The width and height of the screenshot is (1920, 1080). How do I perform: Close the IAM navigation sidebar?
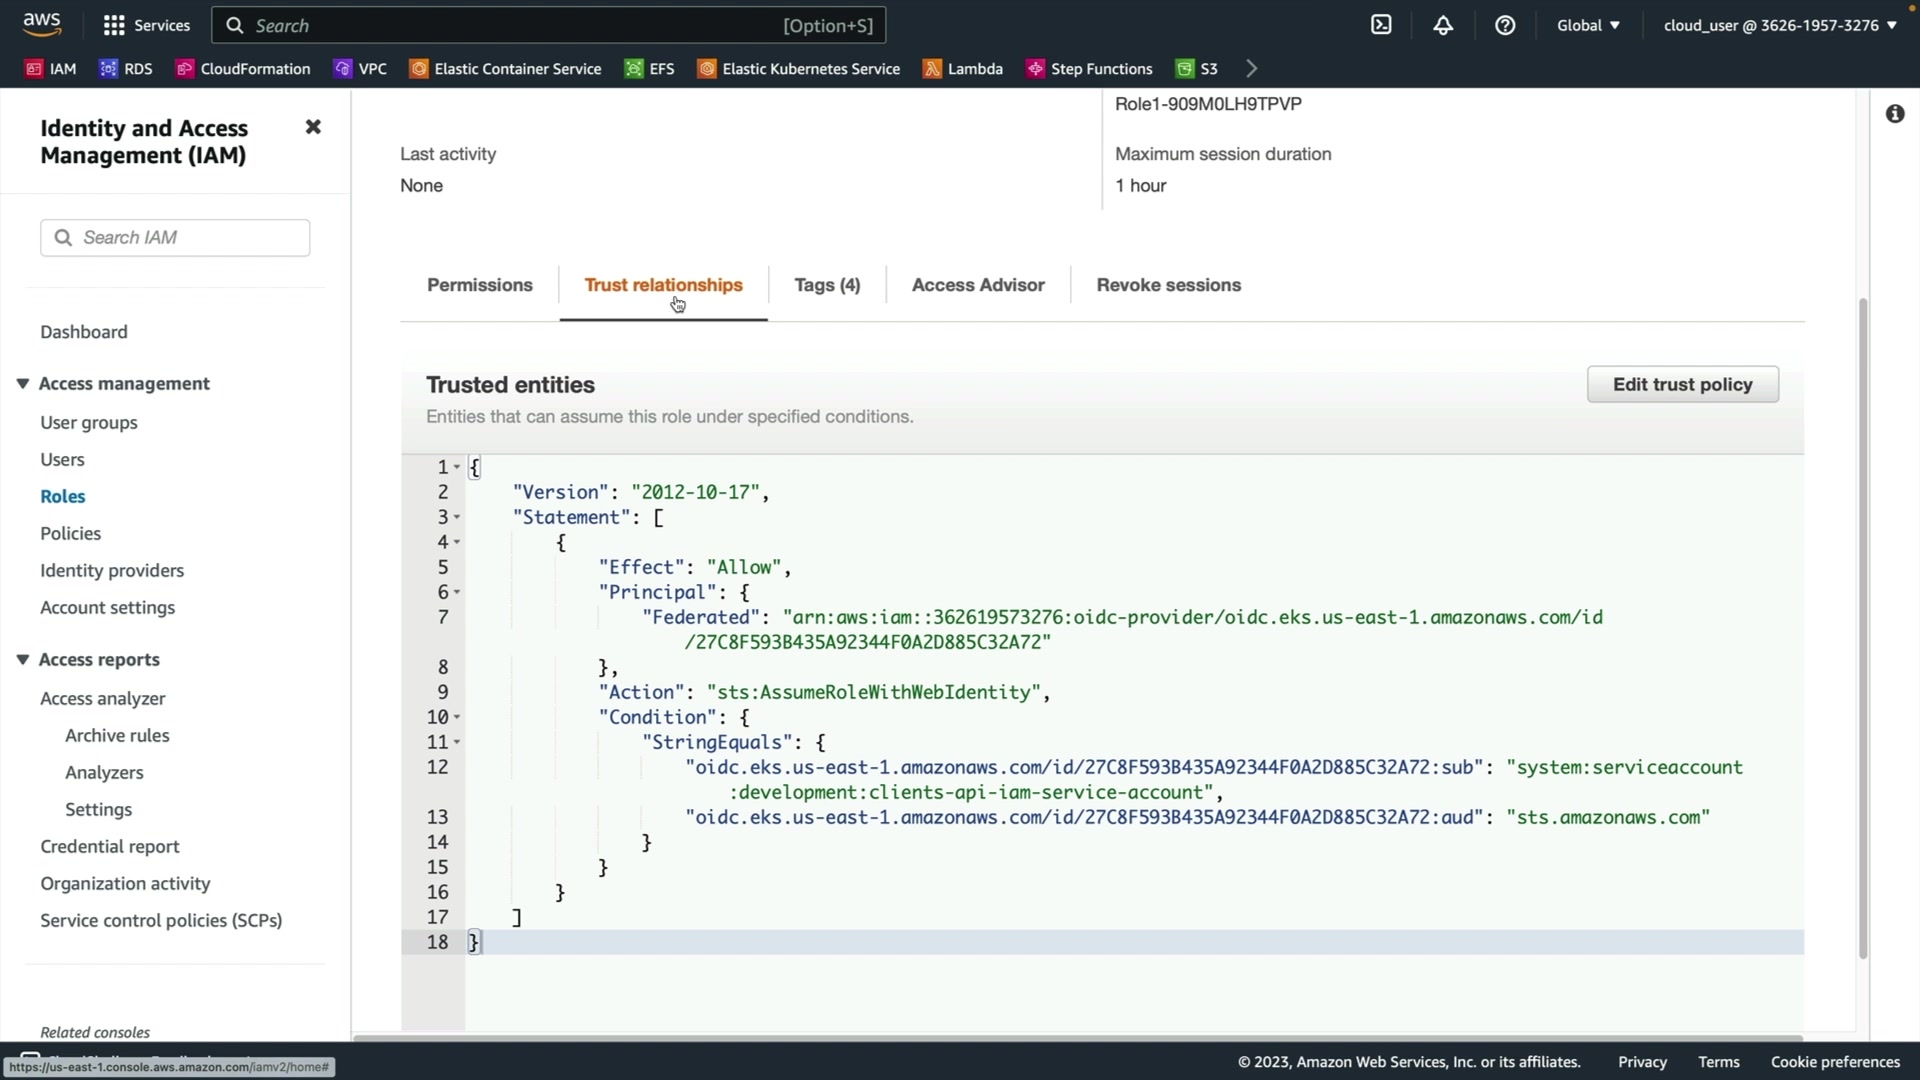click(x=313, y=127)
